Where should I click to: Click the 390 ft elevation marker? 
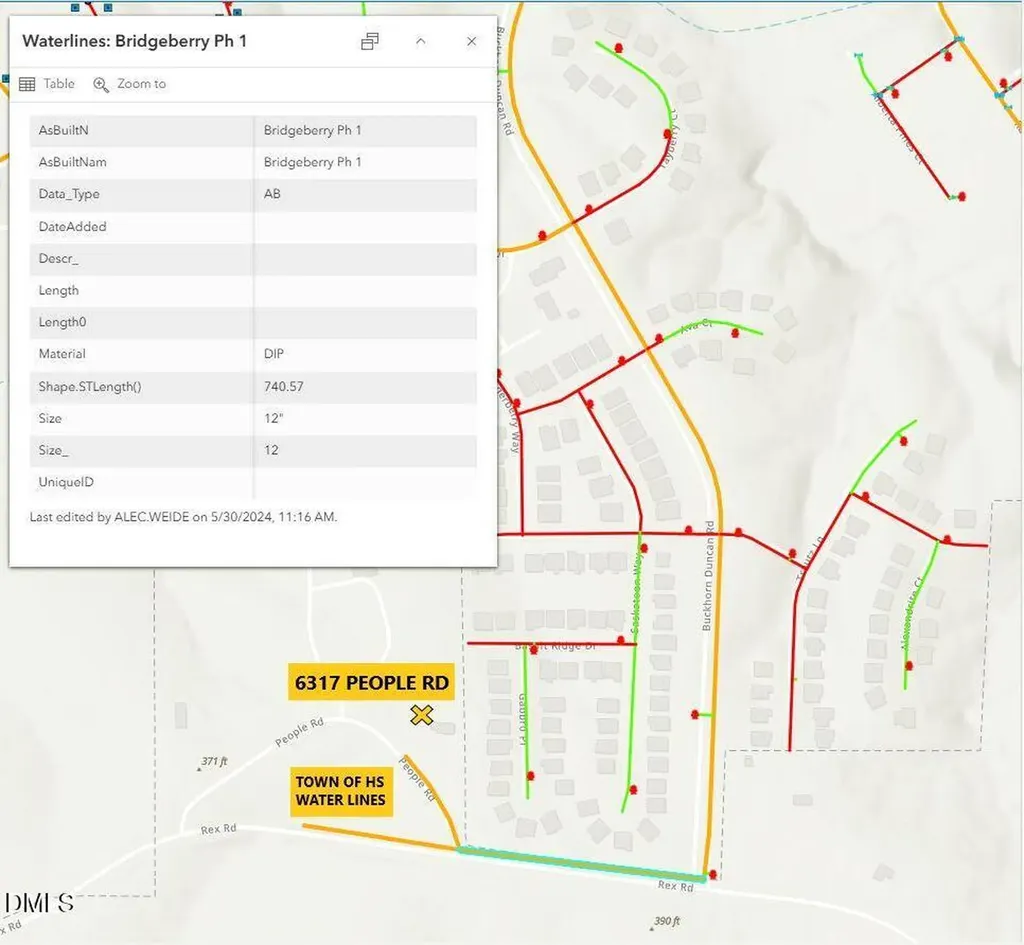665,921
